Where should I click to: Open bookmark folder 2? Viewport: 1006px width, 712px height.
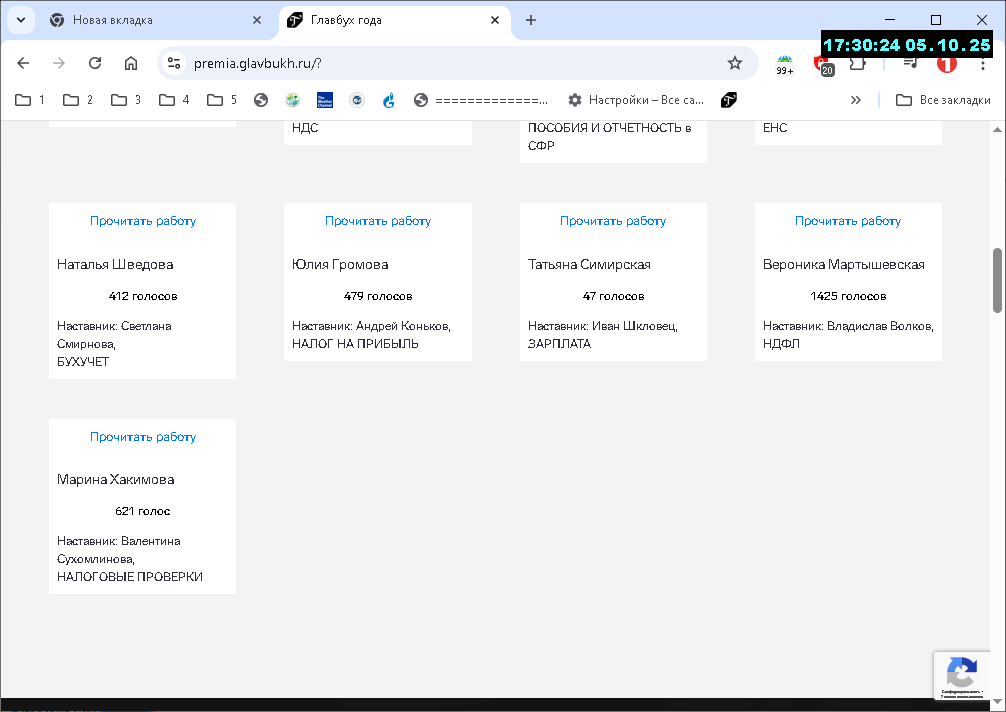78,100
